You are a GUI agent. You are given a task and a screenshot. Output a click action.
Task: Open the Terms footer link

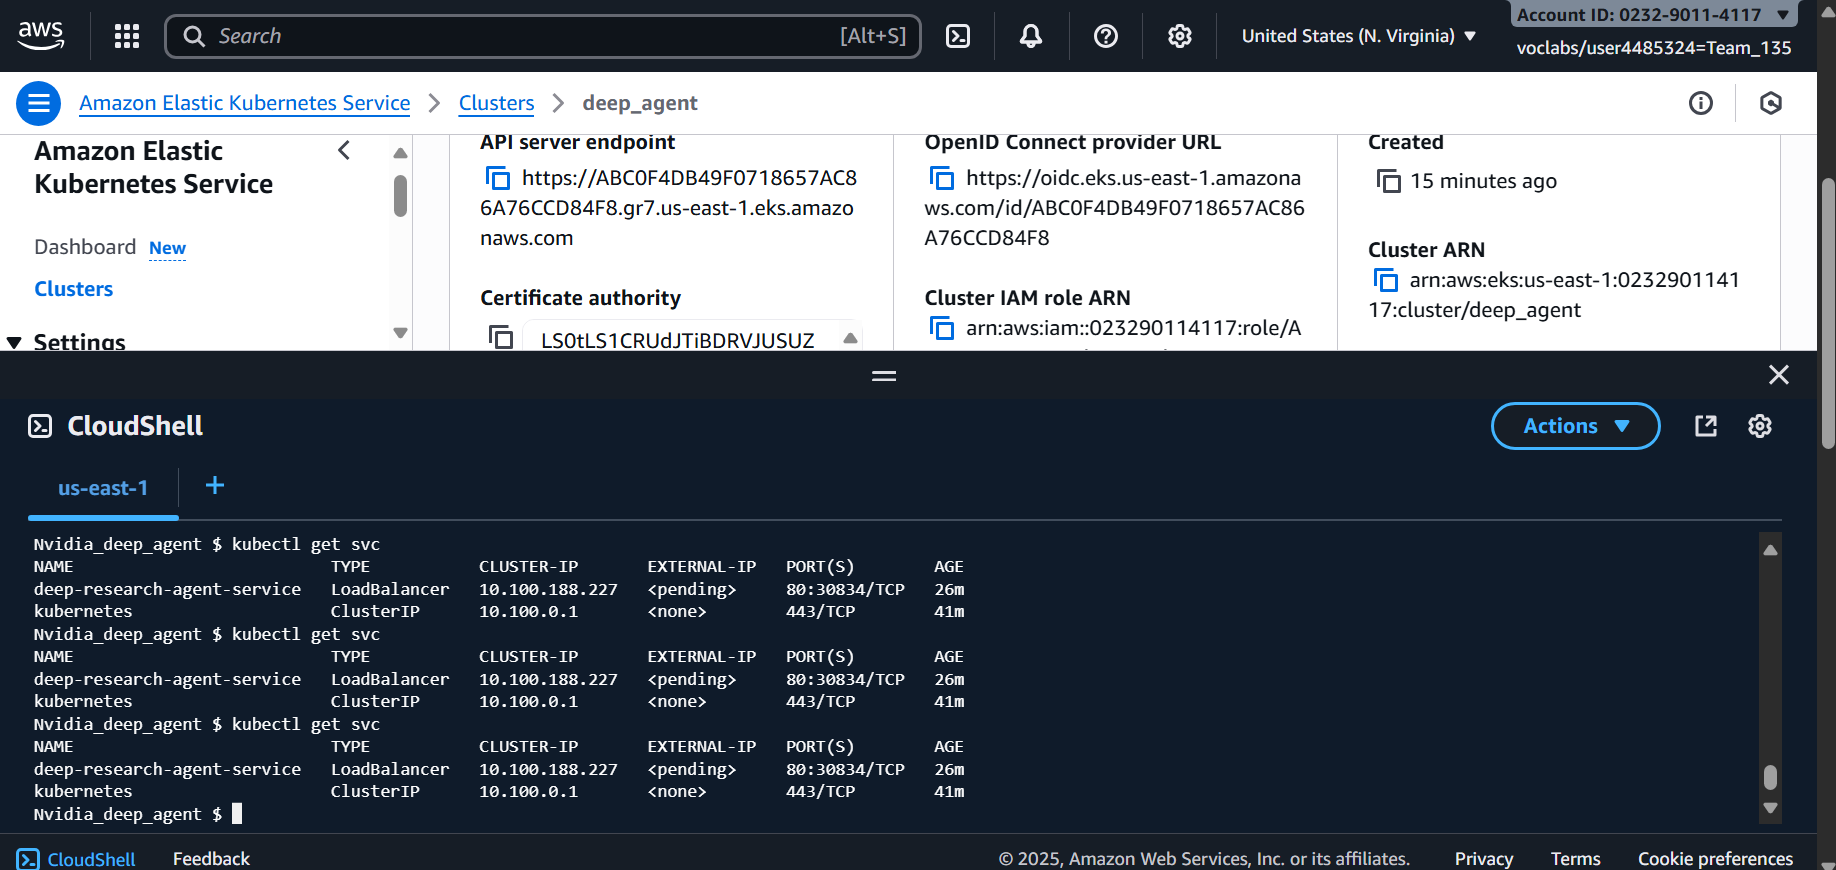tap(1576, 859)
